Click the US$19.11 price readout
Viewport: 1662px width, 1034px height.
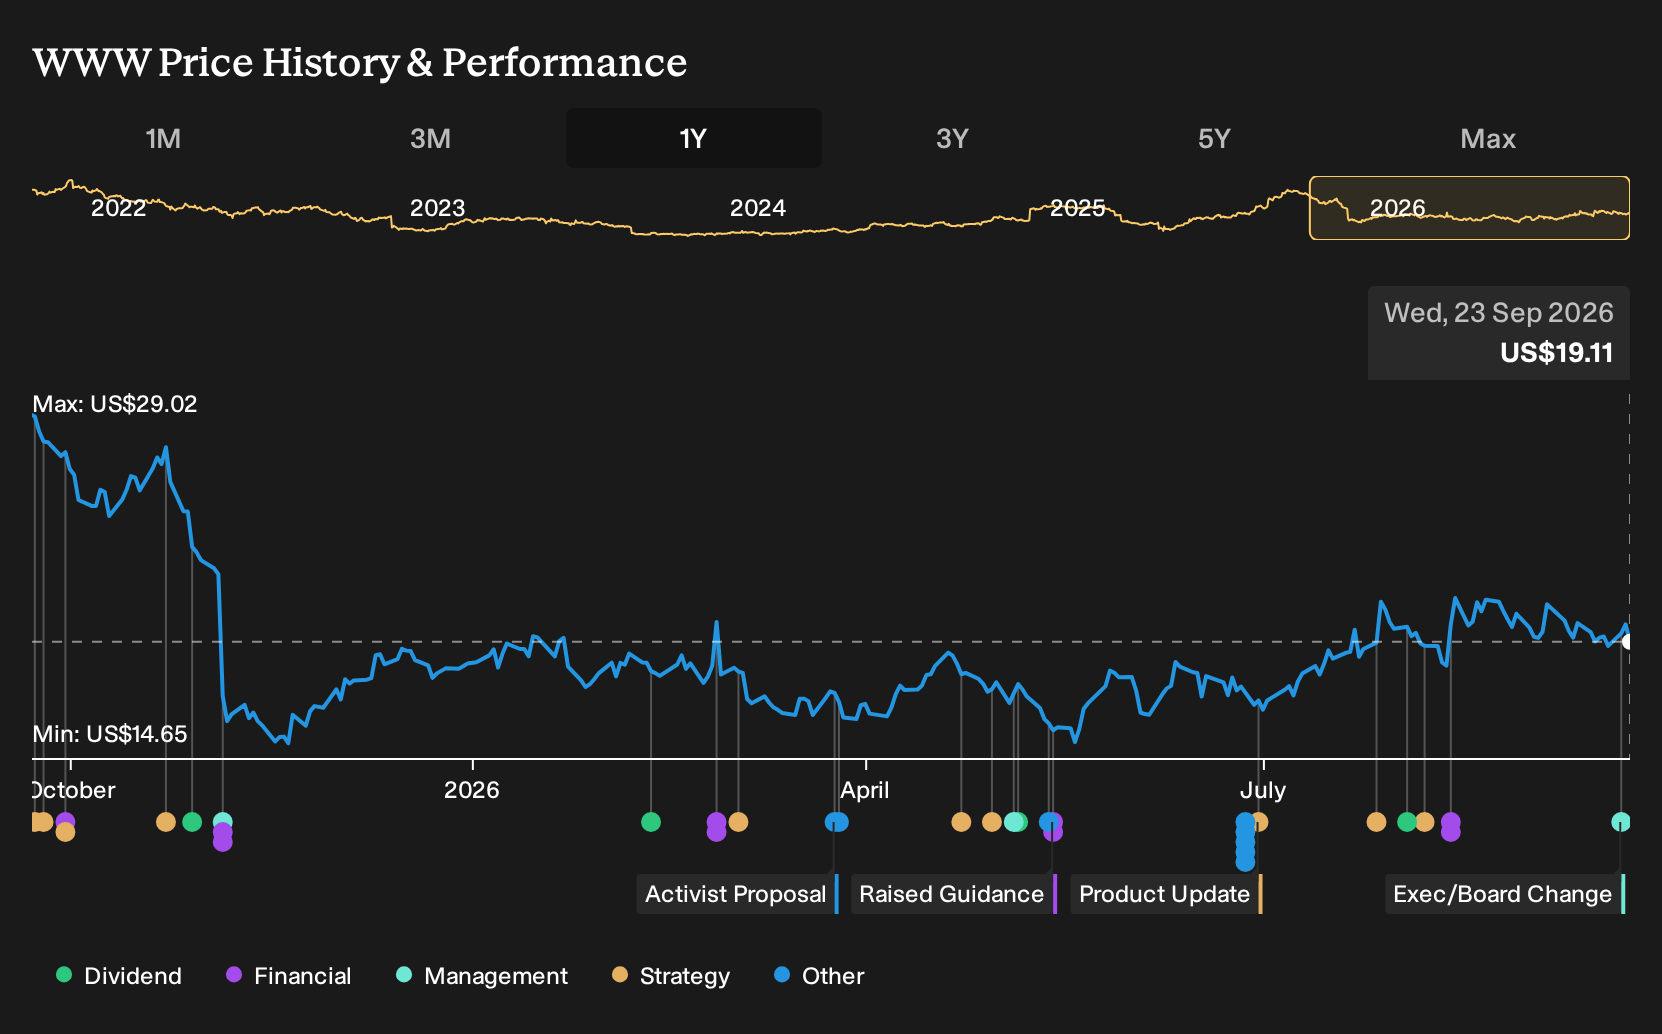coord(1556,353)
